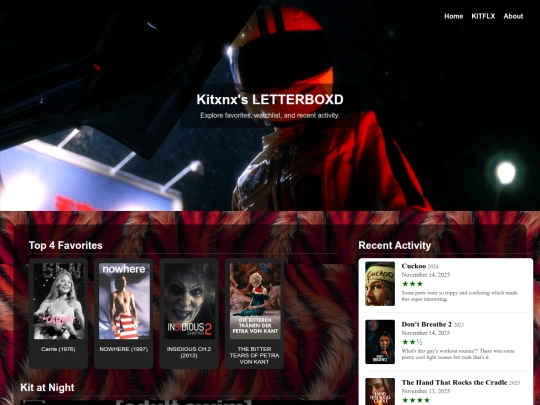Open the Home nav link

click(453, 16)
